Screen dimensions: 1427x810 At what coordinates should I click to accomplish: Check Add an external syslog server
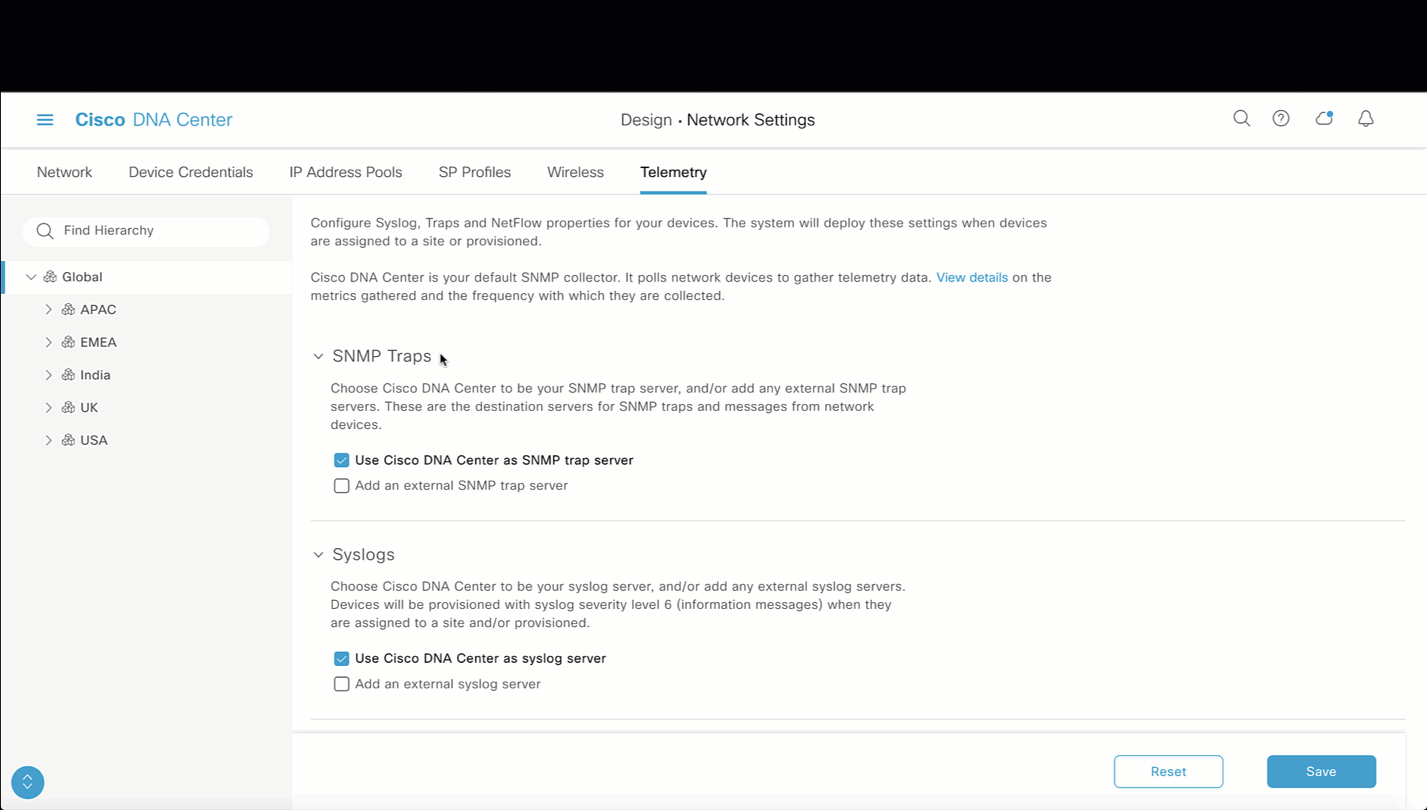342,684
